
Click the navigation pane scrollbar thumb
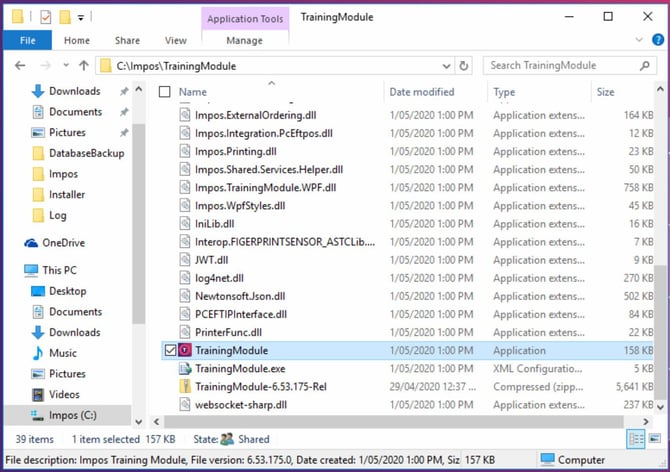pyautogui.click(x=138, y=223)
